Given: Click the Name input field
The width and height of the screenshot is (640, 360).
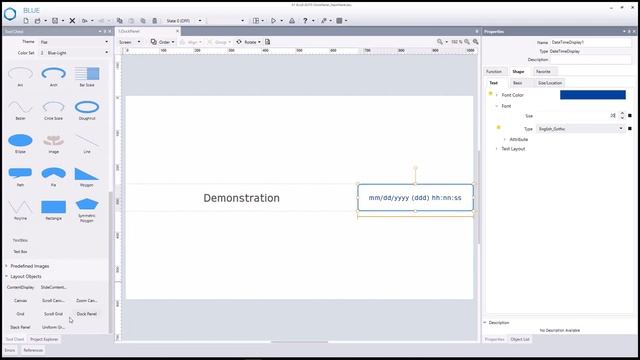Looking at the screenshot, I should (x=591, y=42).
